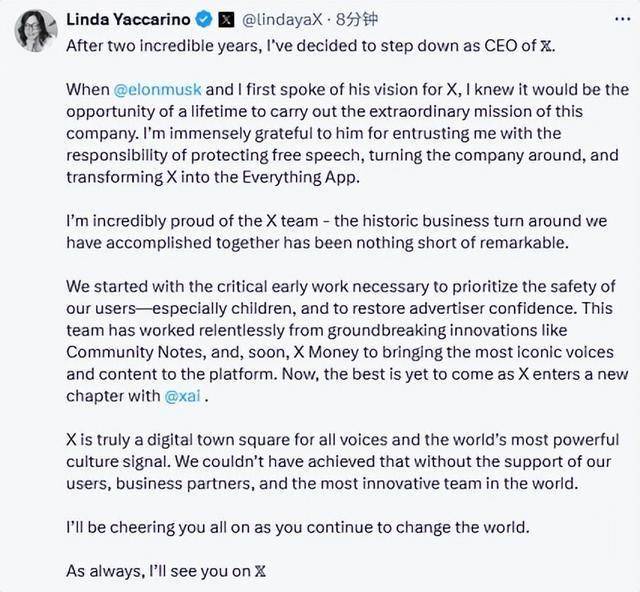Click the 𝕏 symbol ending the post
This screenshot has height=592, width=640.
[260, 571]
